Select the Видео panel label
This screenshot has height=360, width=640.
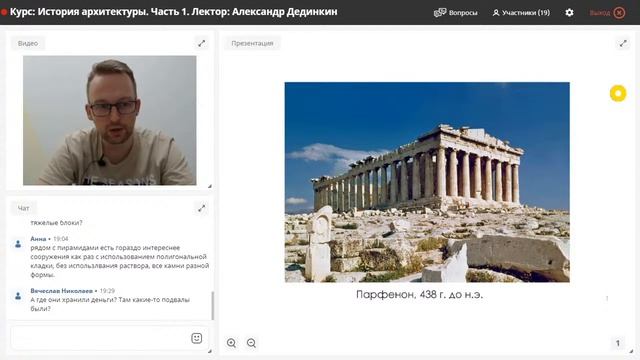[x=28, y=43]
